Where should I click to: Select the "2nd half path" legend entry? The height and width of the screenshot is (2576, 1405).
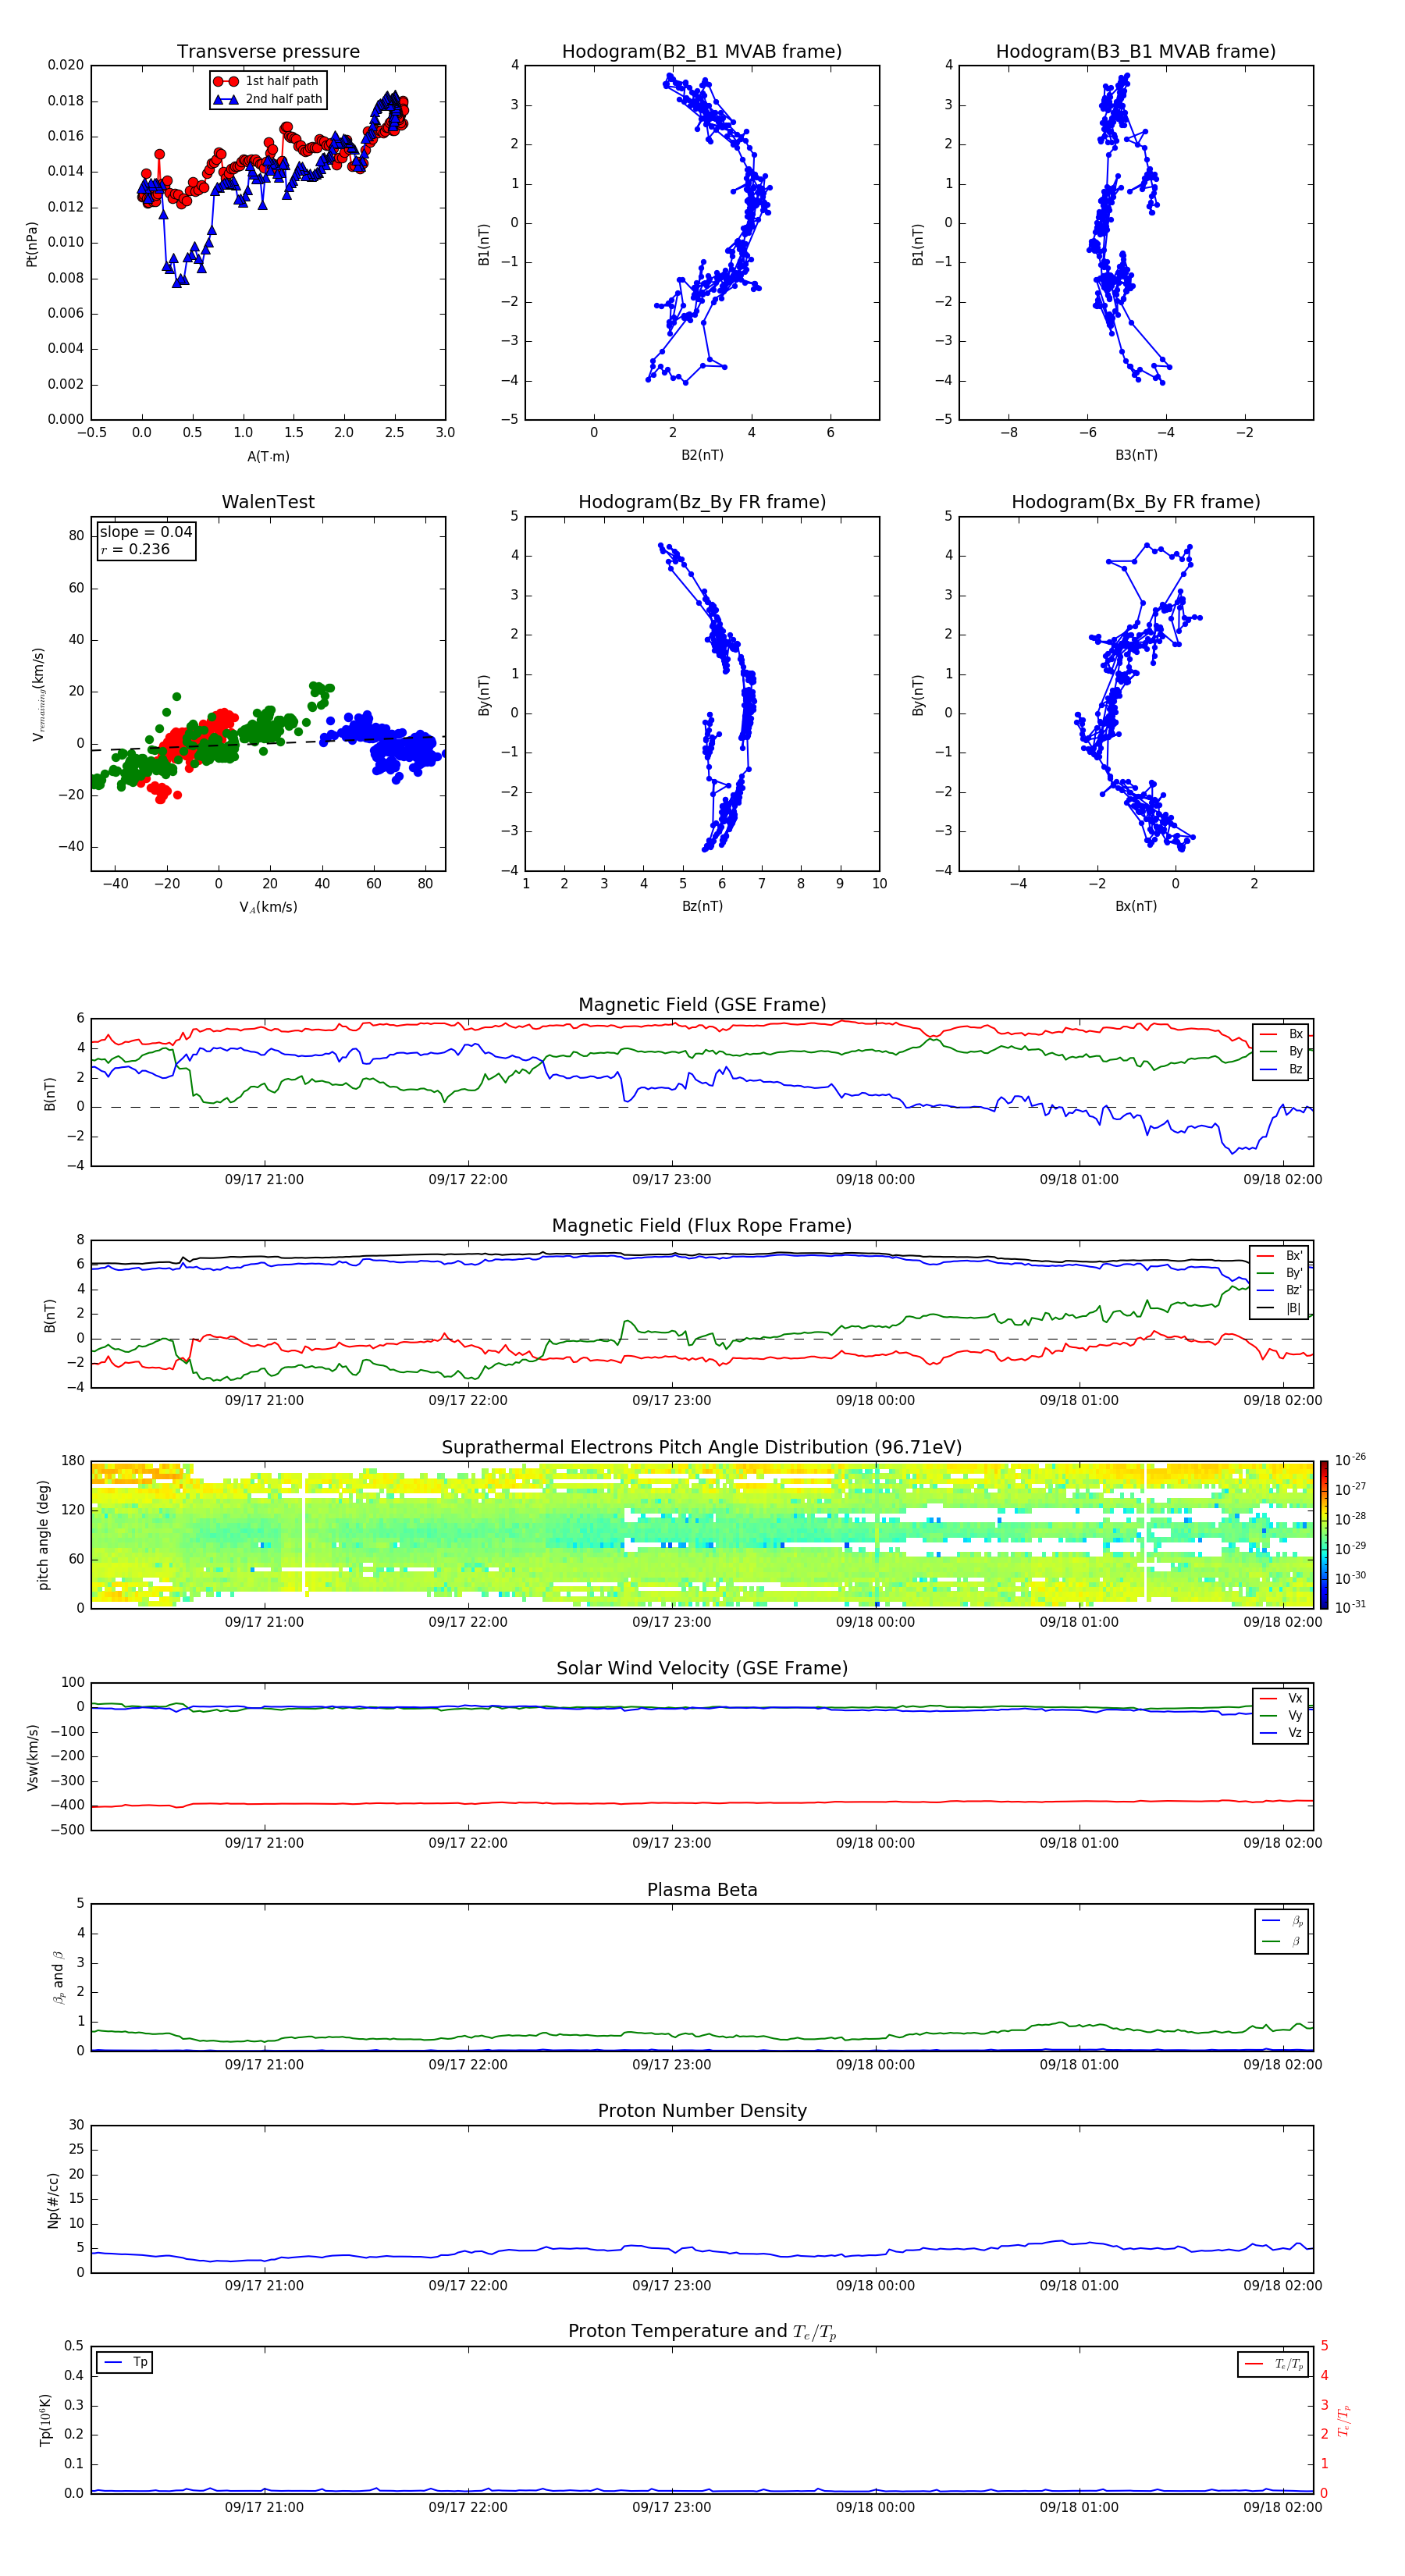coord(269,99)
